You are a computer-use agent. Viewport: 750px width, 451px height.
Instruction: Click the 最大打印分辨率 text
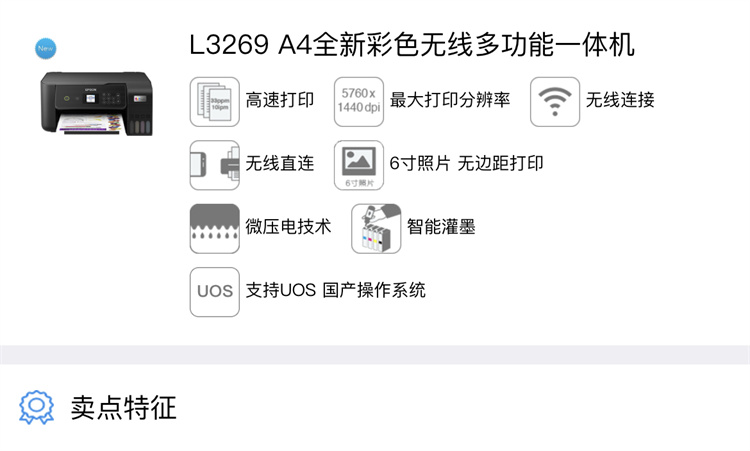450,100
